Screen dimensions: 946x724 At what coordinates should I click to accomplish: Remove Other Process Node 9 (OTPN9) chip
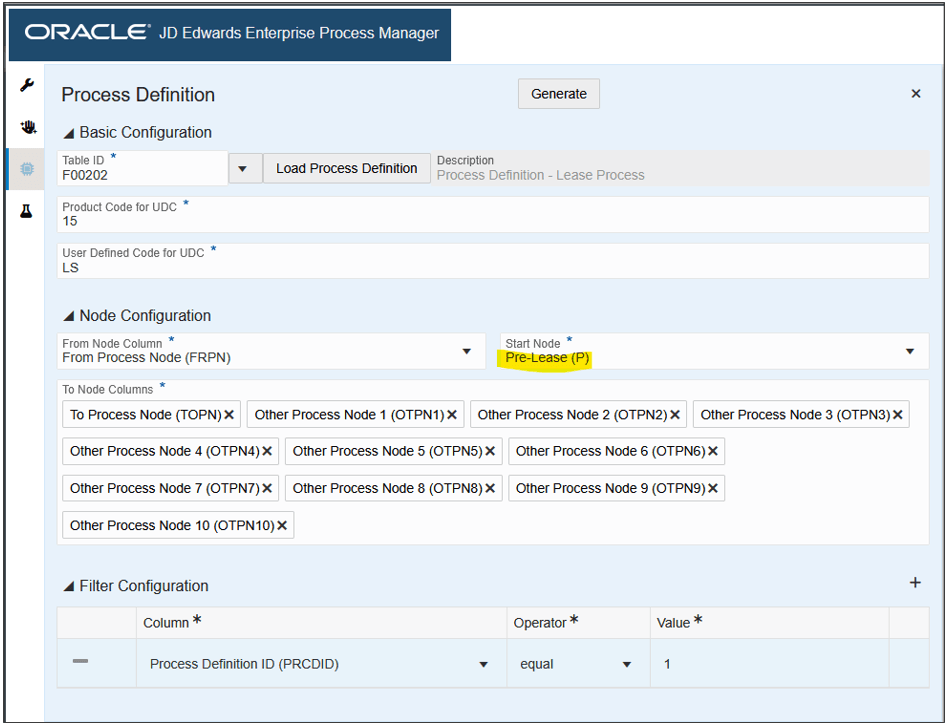pyautogui.click(x=713, y=488)
